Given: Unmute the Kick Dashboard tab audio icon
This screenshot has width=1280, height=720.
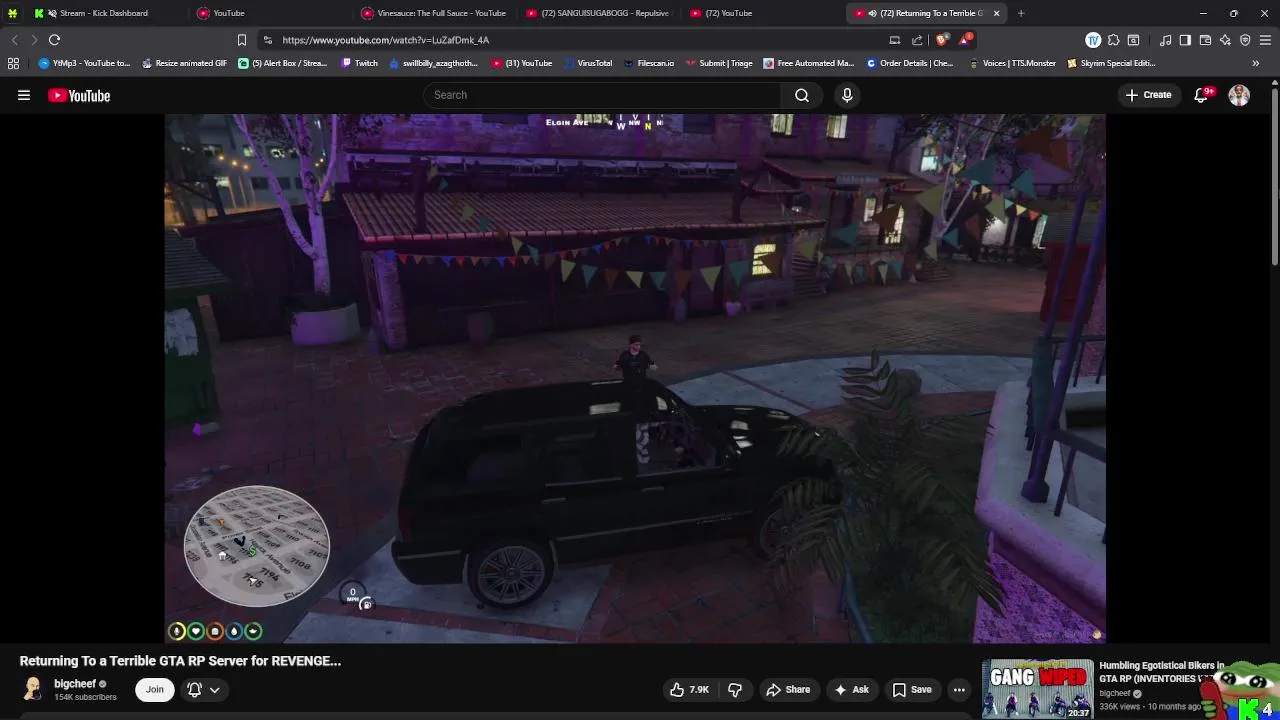Looking at the screenshot, I should pos(52,13).
